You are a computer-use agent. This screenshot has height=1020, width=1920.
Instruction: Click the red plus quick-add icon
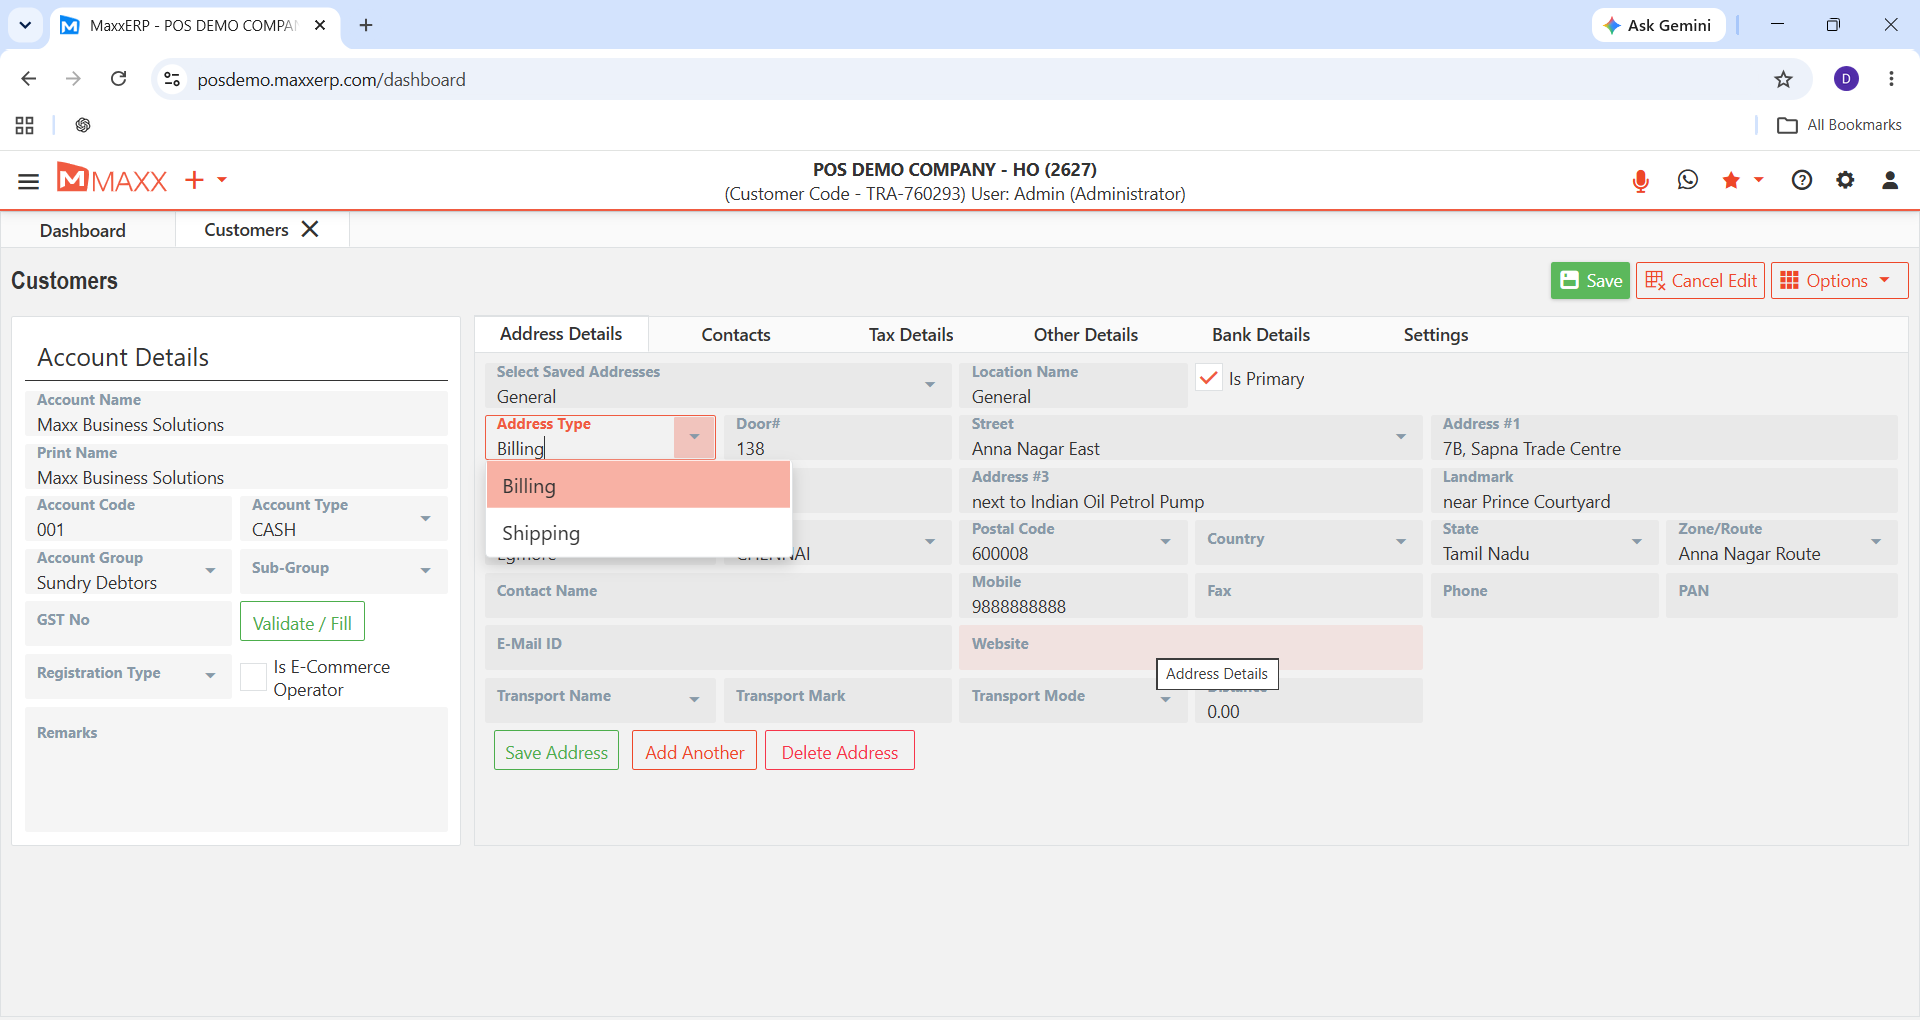coord(194,180)
